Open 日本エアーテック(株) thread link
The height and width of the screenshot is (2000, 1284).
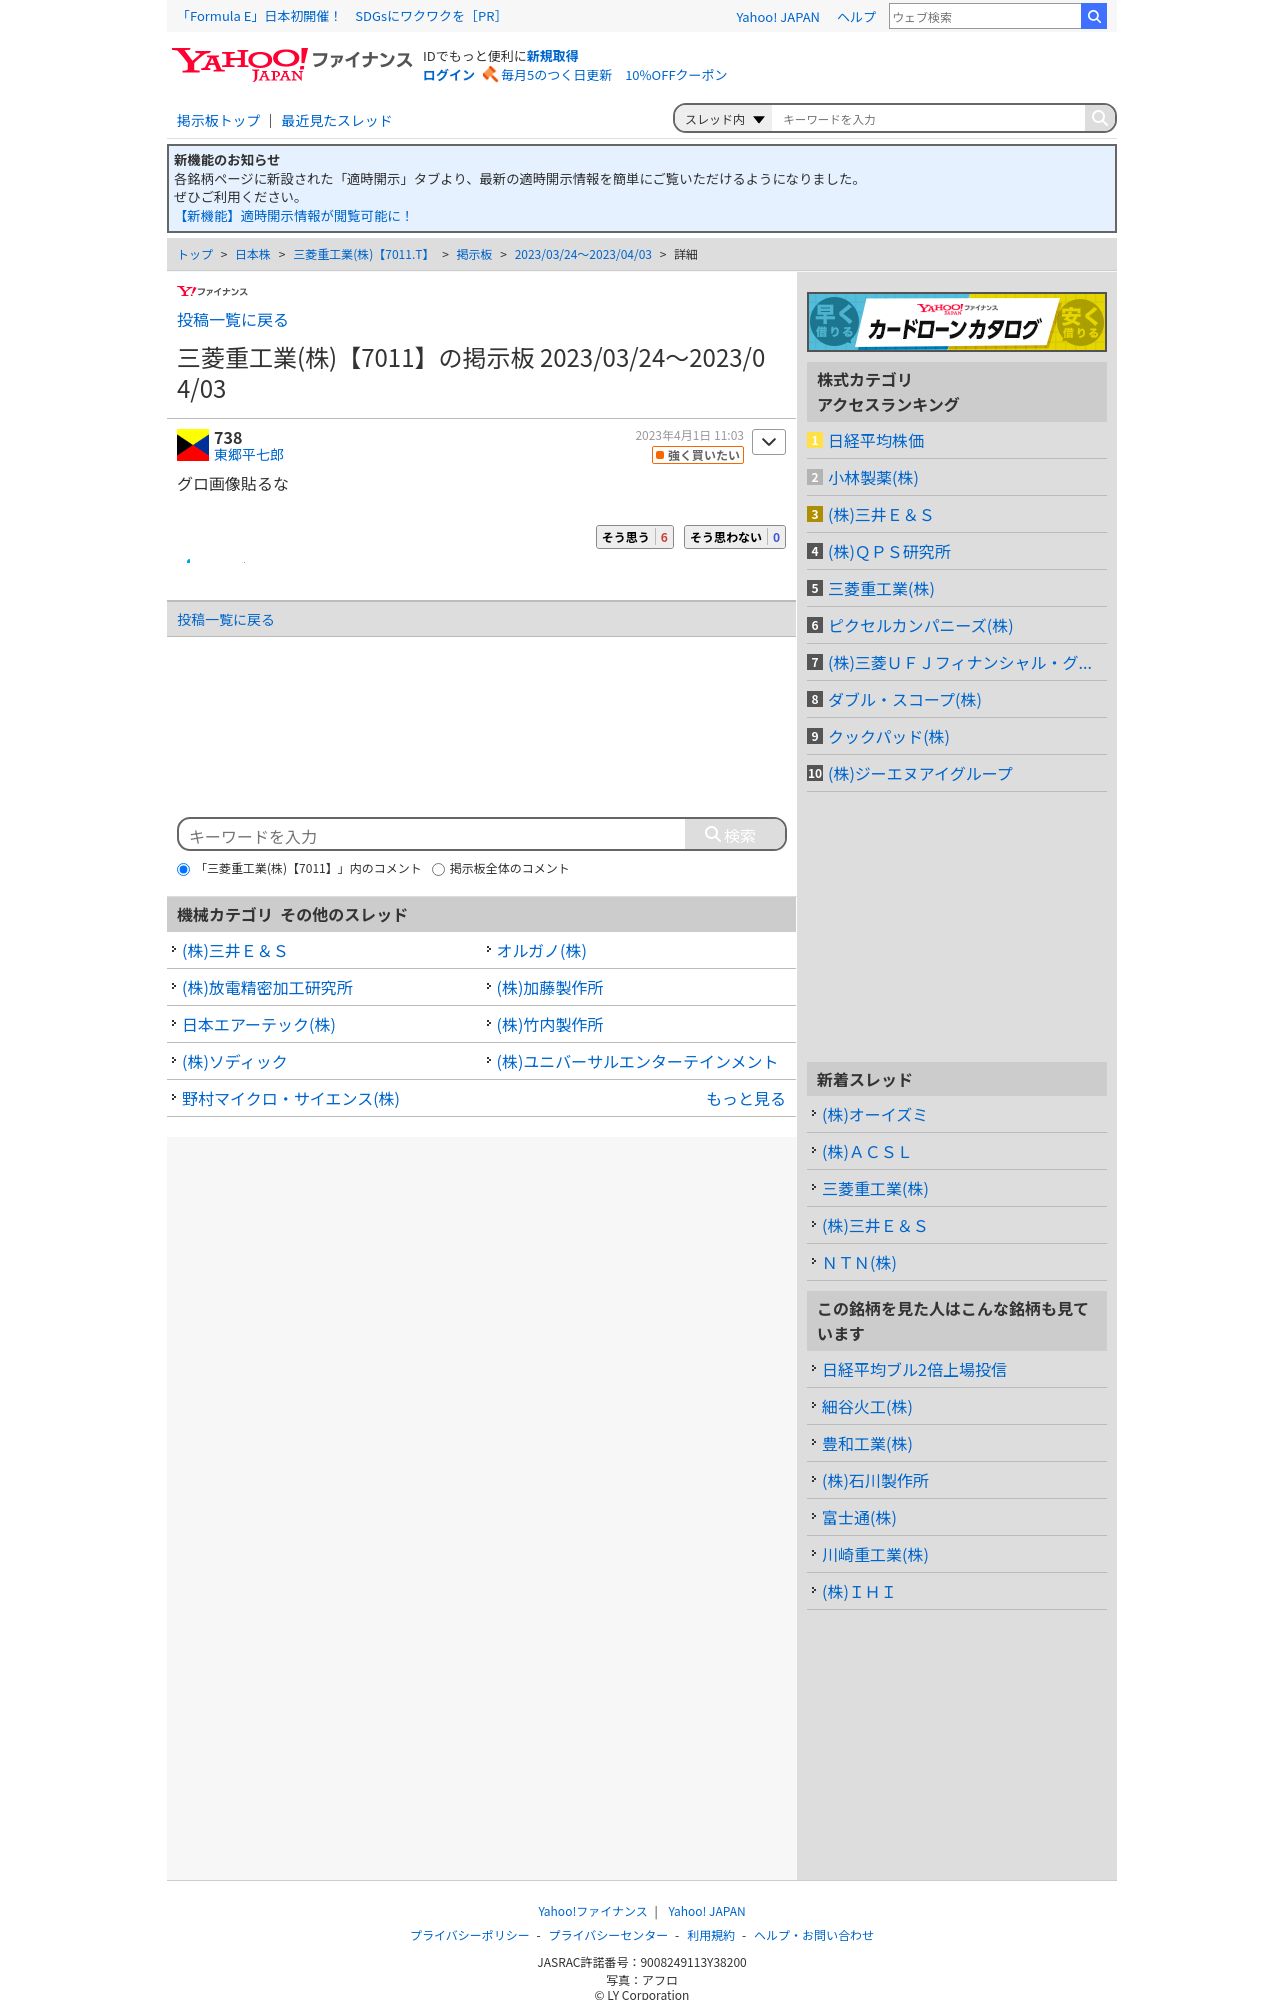pos(258,1025)
